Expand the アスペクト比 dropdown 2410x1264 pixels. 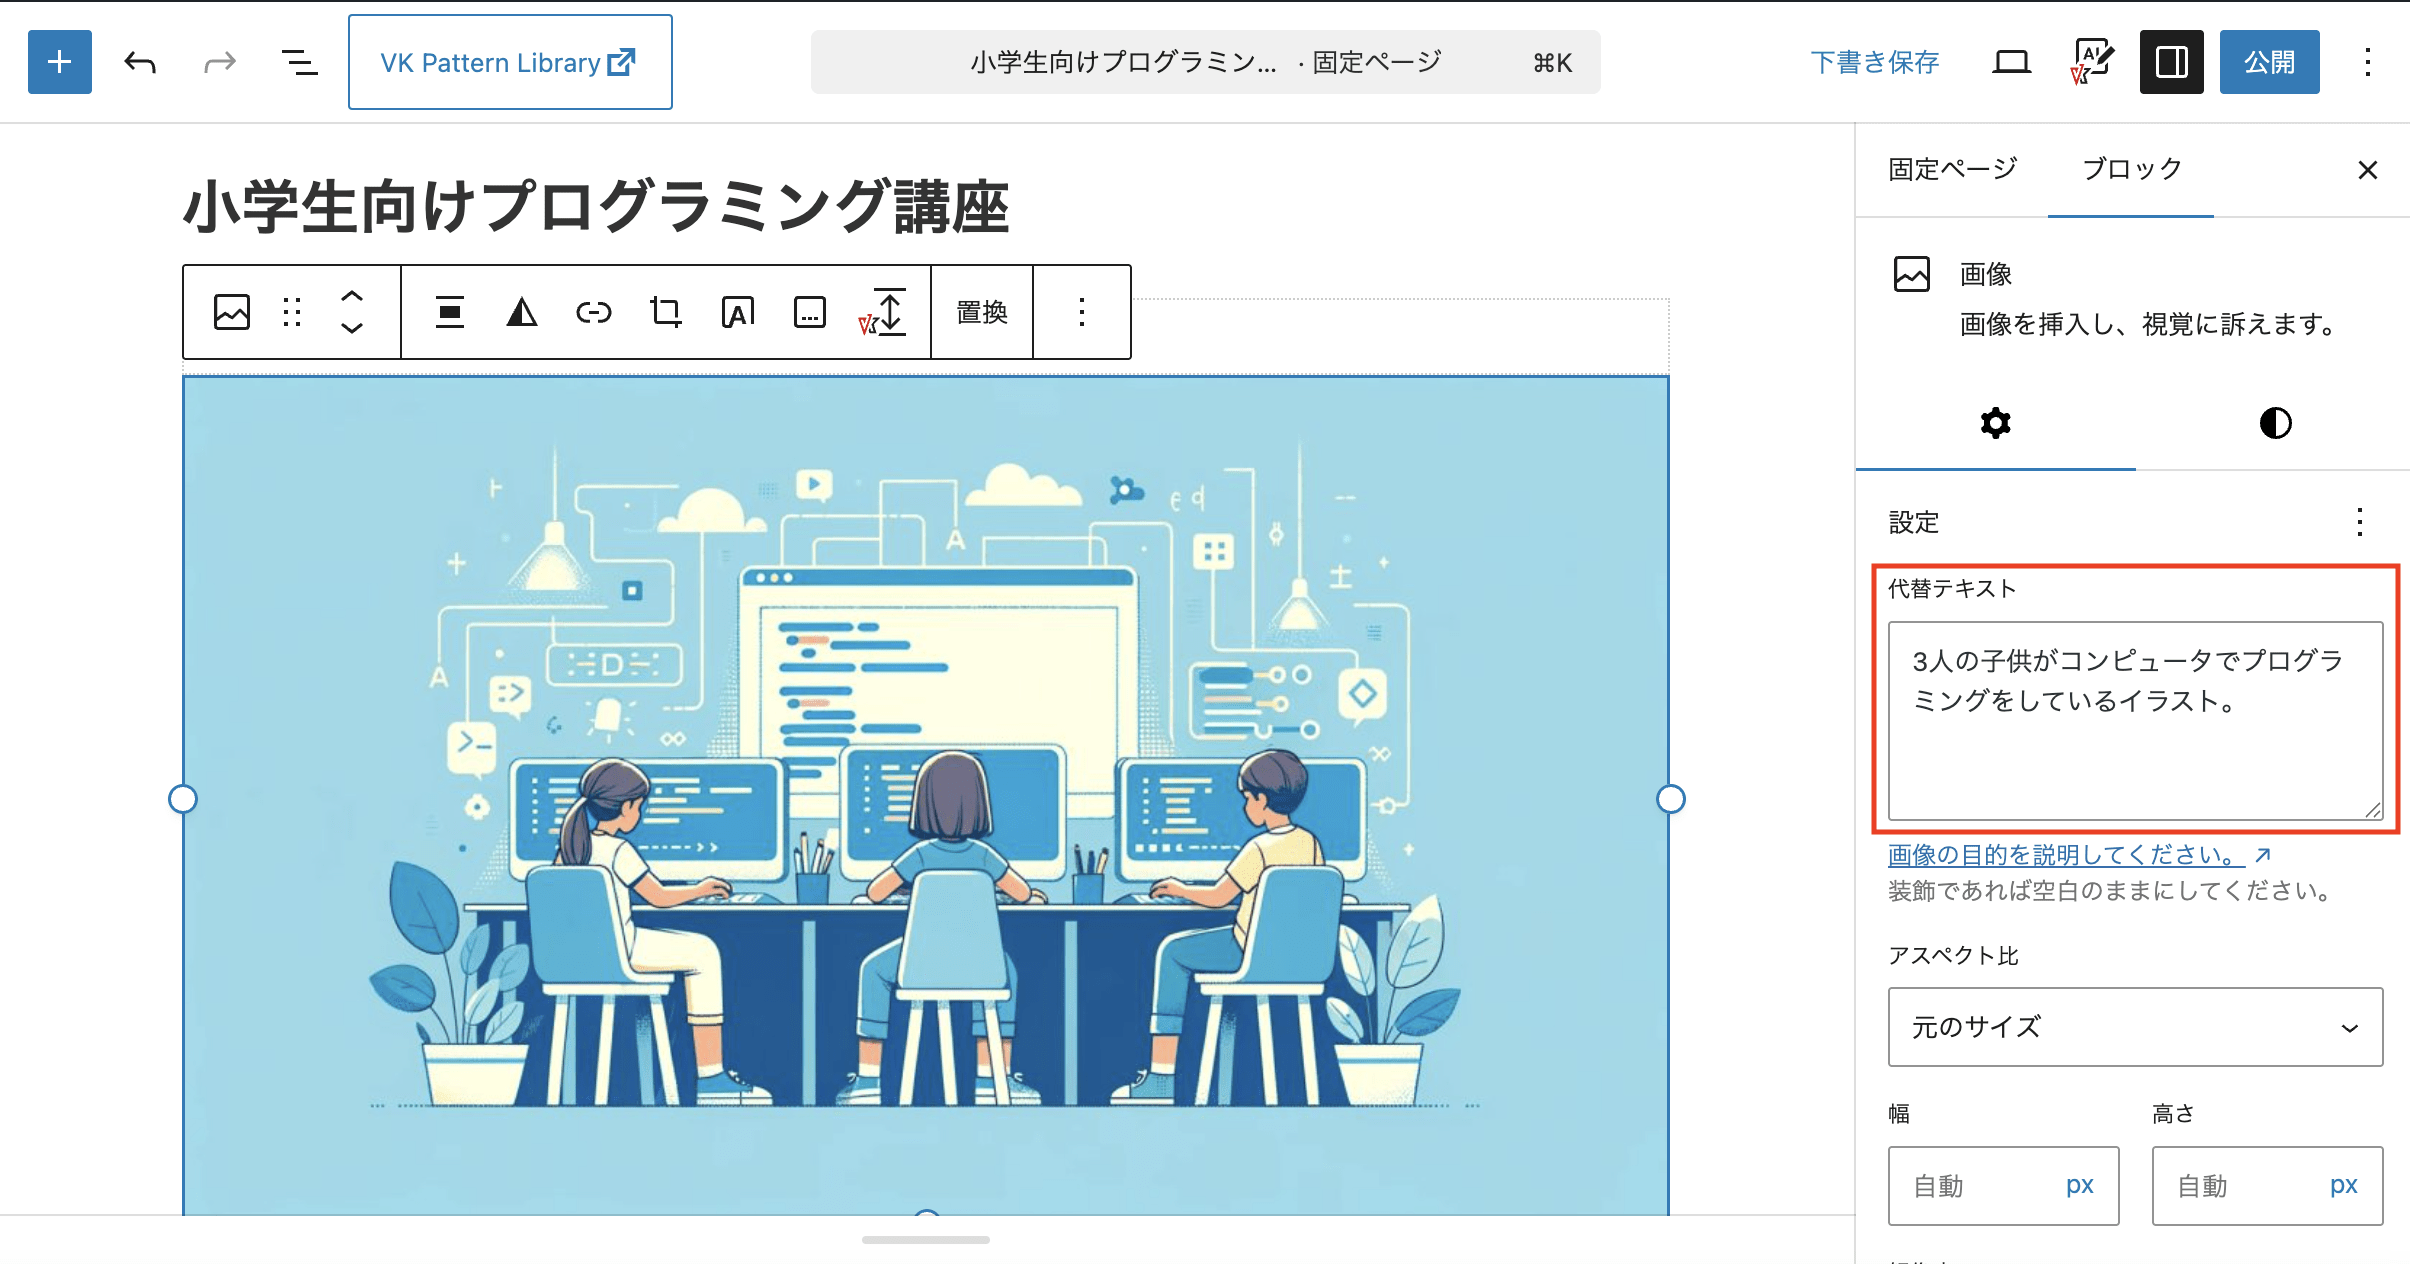coord(2135,1027)
